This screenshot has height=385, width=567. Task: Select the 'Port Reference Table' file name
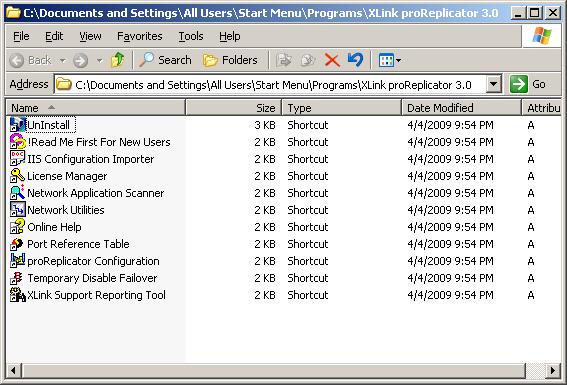point(78,244)
